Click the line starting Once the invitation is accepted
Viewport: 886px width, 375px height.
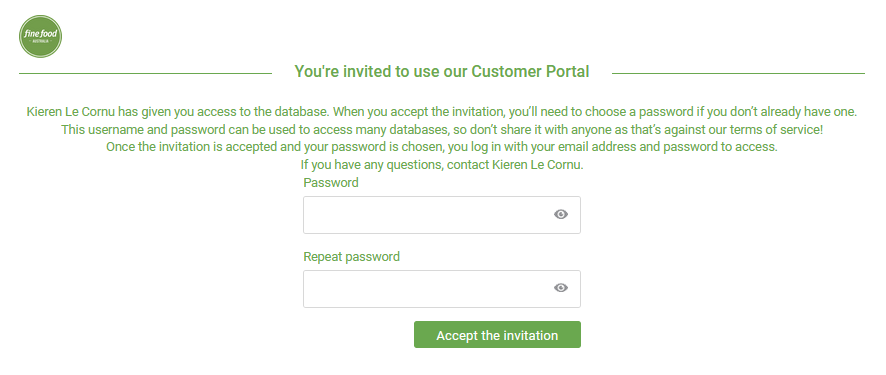pos(442,147)
